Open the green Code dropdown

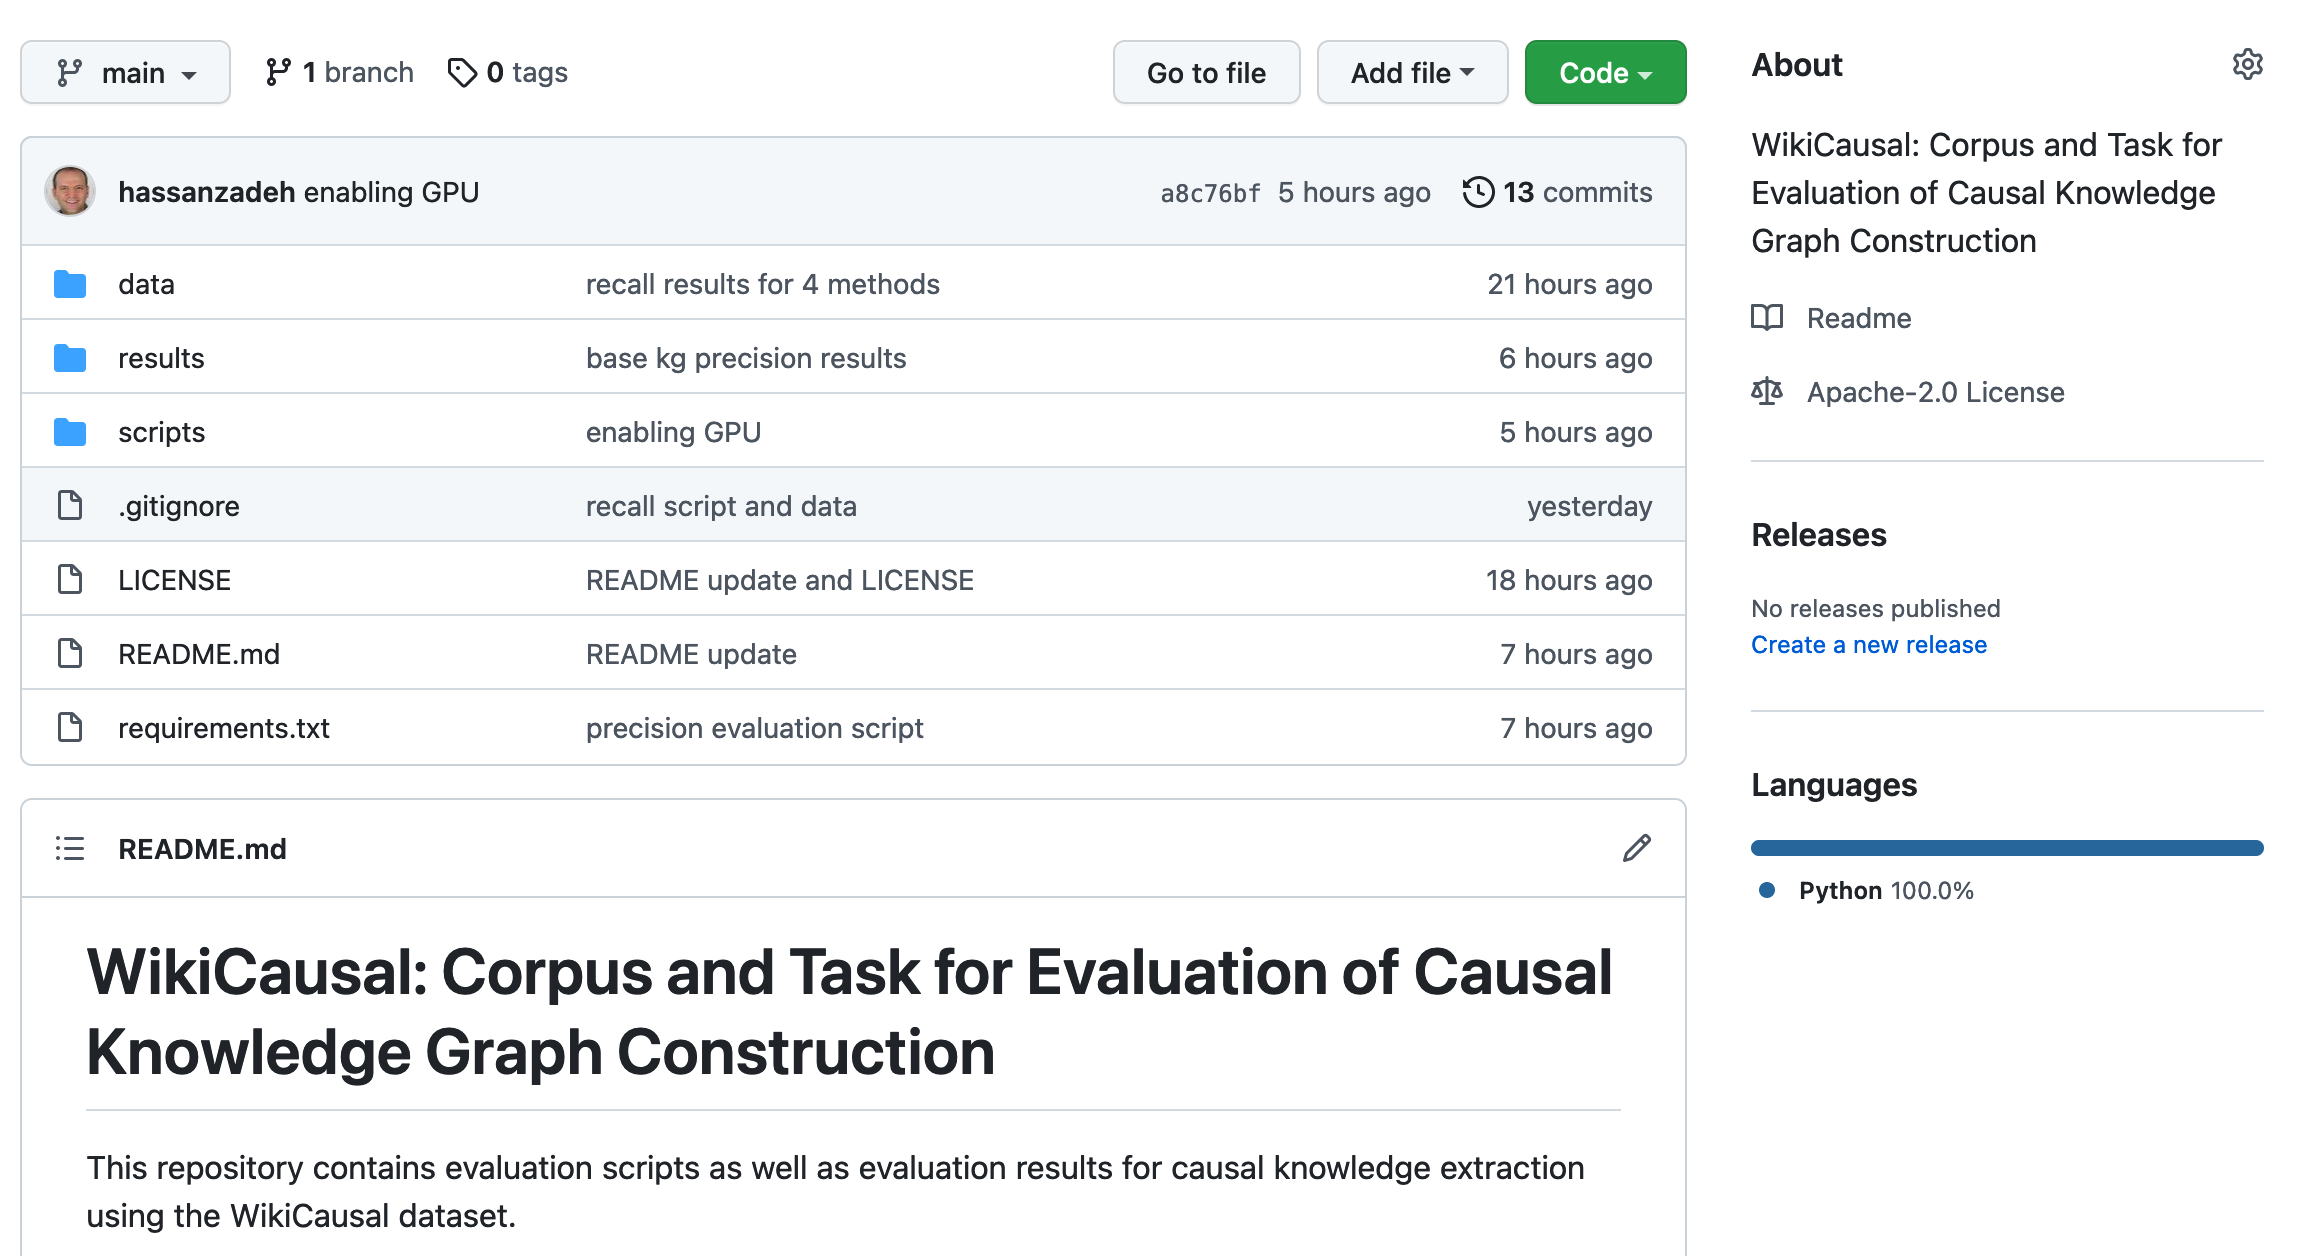pos(1604,73)
